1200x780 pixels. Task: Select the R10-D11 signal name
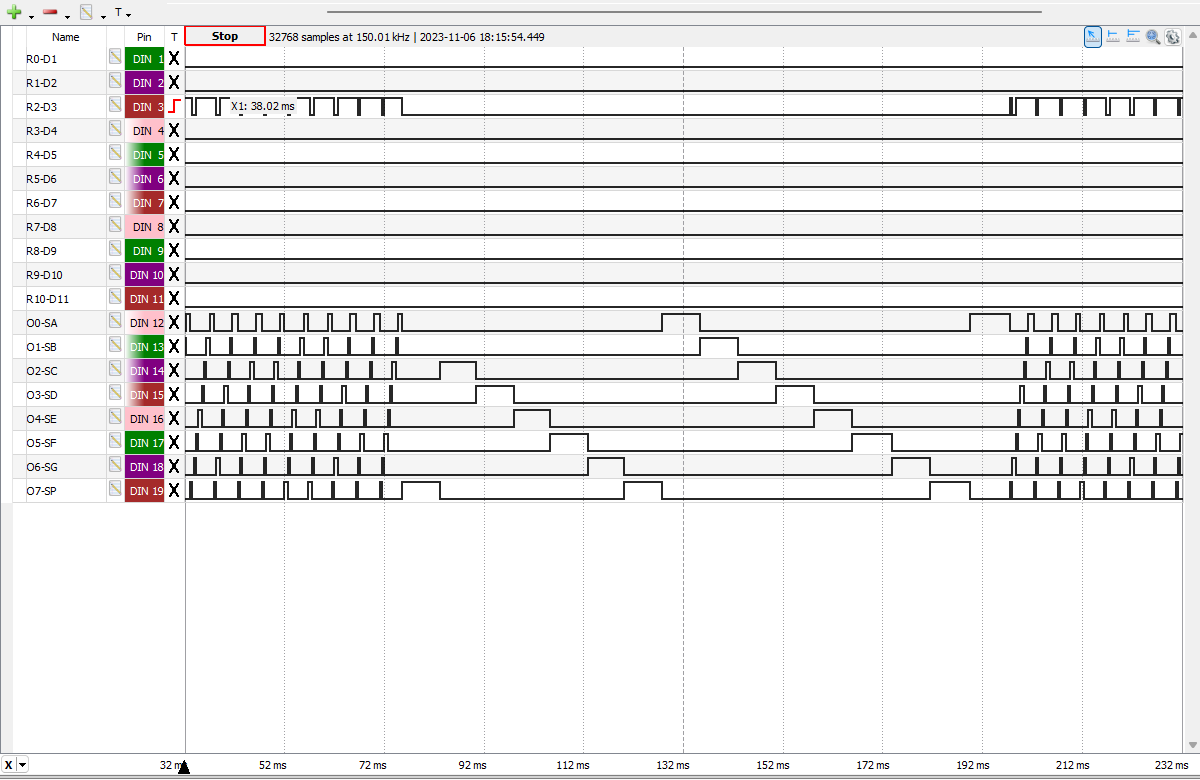tap(47, 299)
